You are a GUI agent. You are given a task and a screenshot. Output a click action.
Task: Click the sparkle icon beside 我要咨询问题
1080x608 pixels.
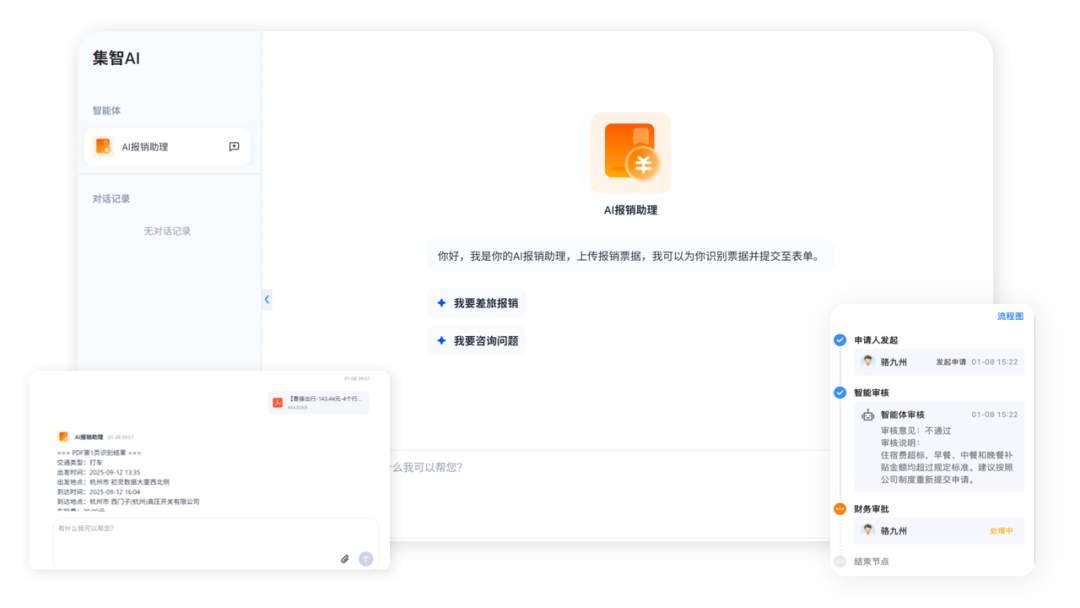click(x=442, y=341)
